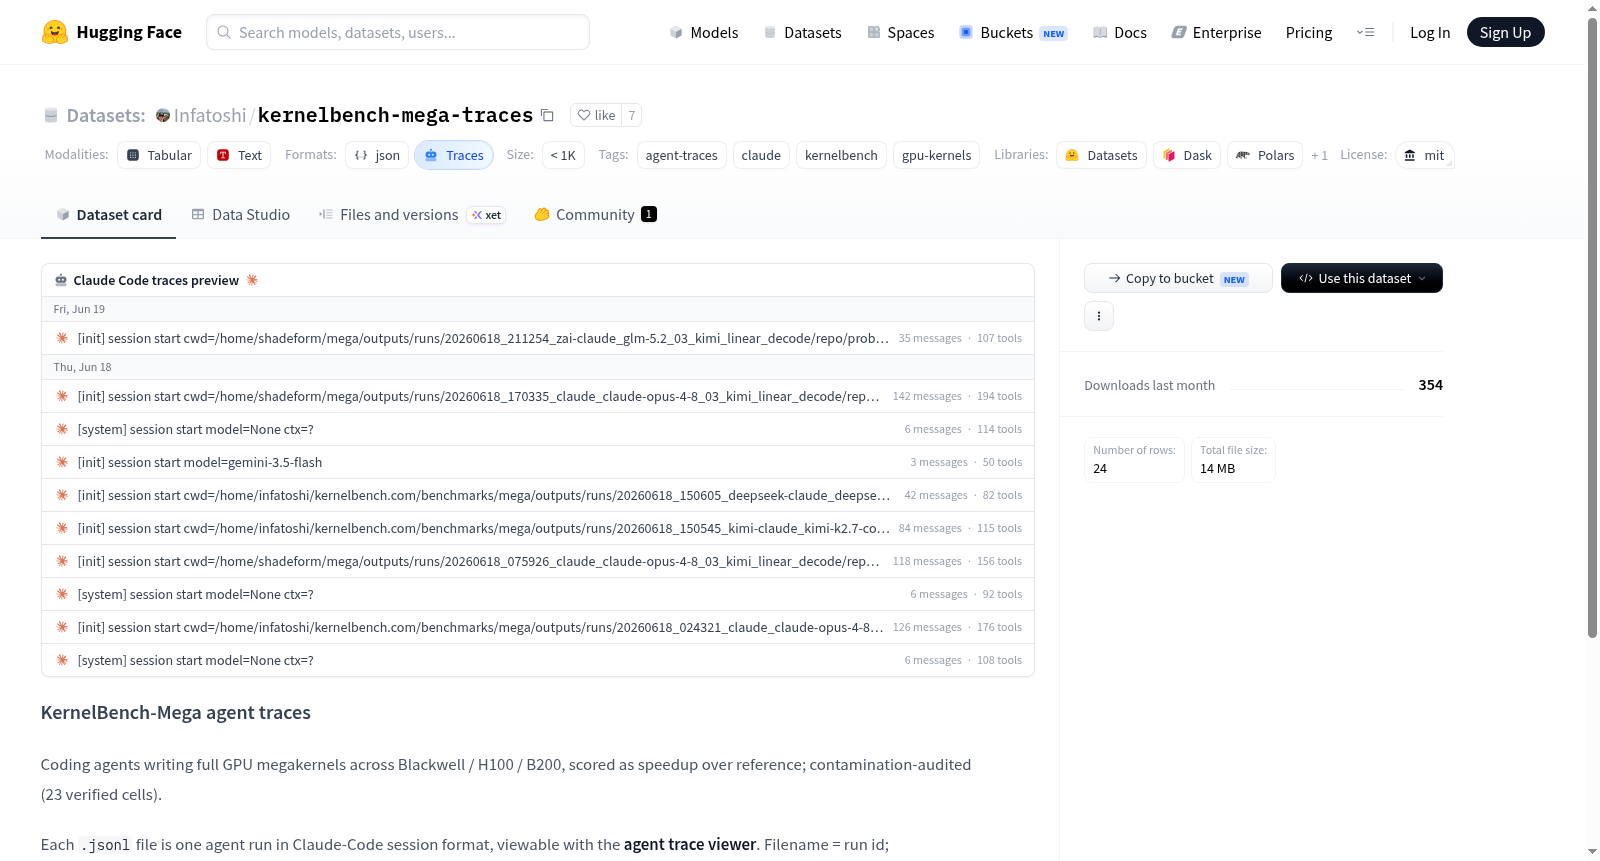The height and width of the screenshot is (861, 1600).
Task: Click the kernelbench tag
Action: tap(841, 155)
